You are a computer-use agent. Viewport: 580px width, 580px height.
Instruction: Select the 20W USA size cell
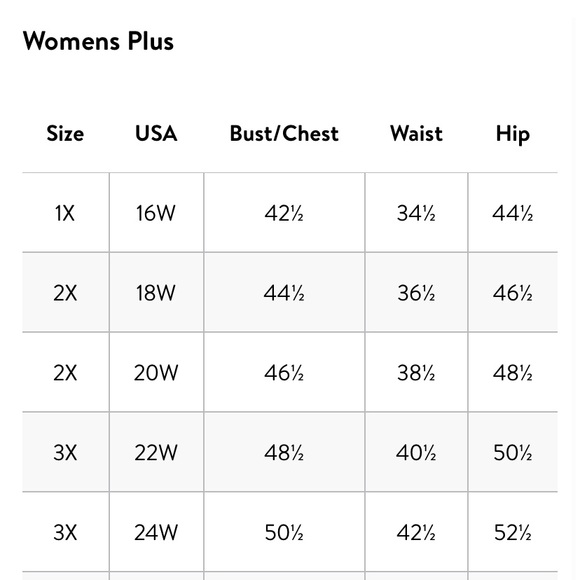coord(156,372)
